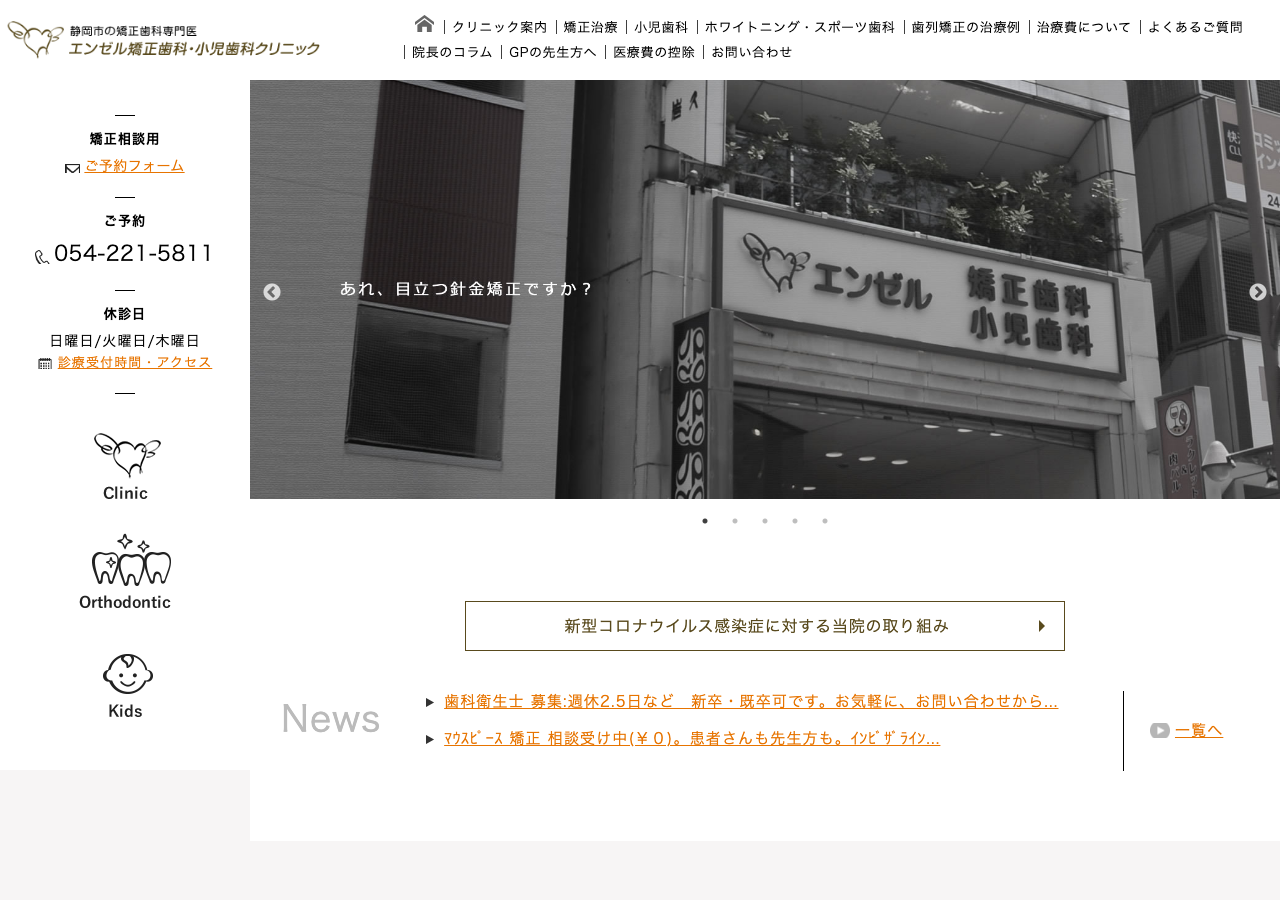Open ホワイトニング・スポーツ歯科 menu item
Image resolution: width=1280 pixels, height=900 pixels.
point(800,27)
